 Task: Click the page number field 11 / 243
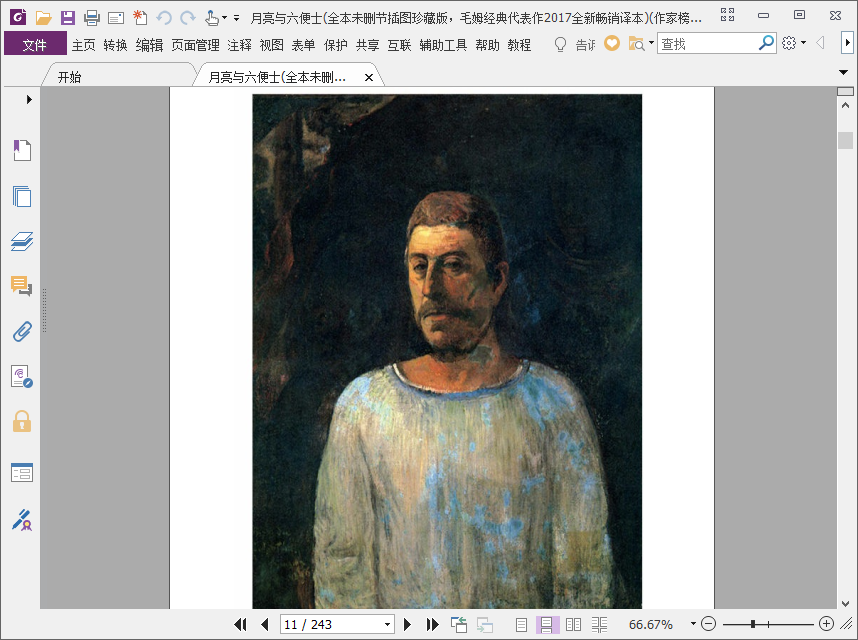click(x=331, y=624)
